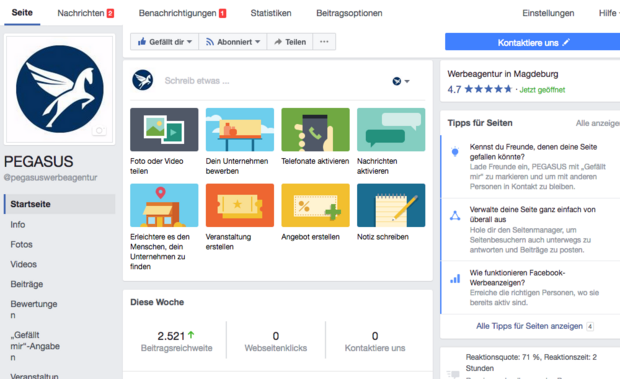Viewport: 620px width, 379px height.
Task: Click the Werbeagentur in Magdeburg text
Action: click(503, 74)
